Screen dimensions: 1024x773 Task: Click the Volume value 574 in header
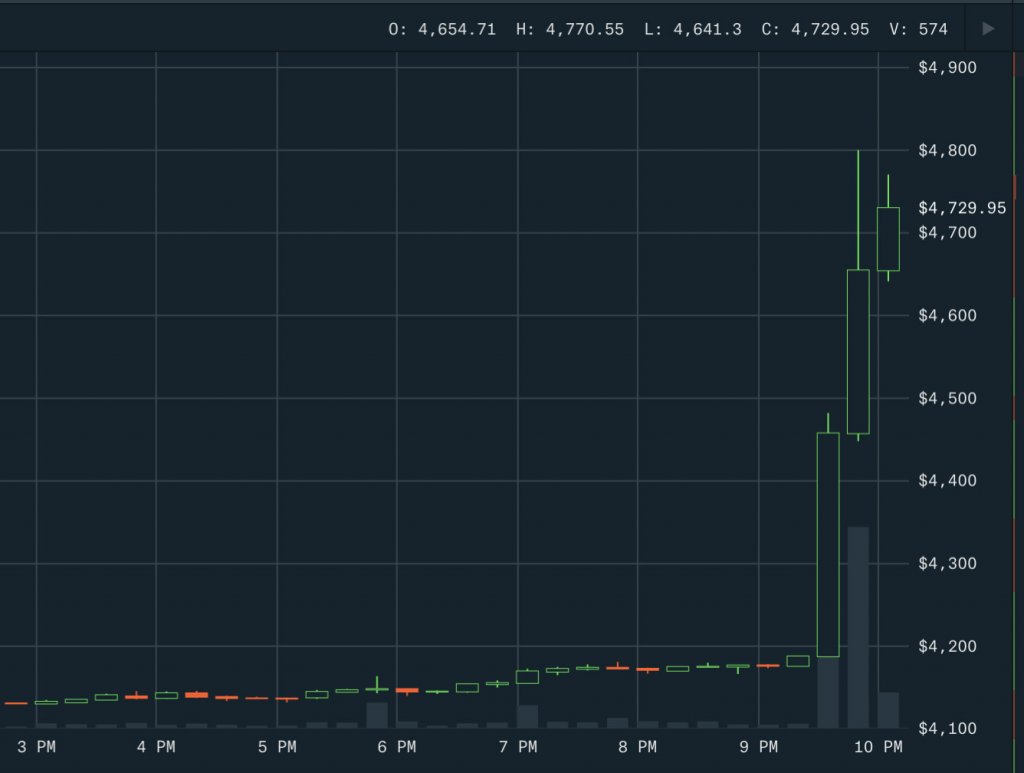pos(932,29)
